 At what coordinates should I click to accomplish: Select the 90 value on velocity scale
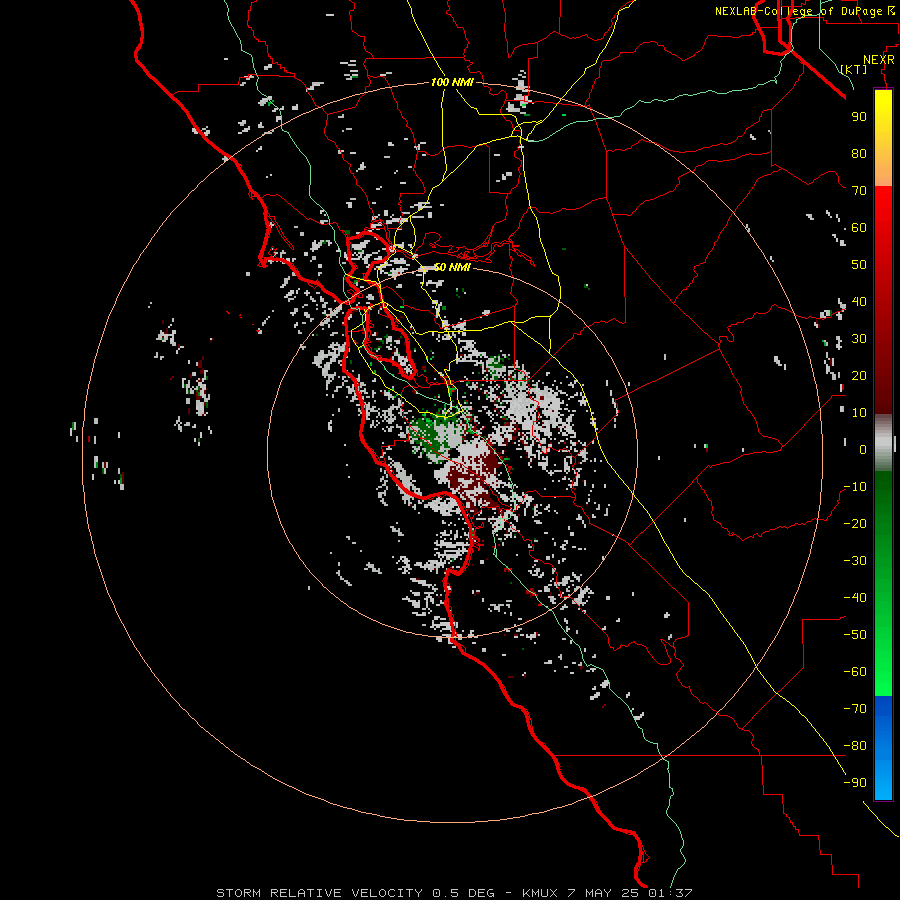tap(859, 117)
